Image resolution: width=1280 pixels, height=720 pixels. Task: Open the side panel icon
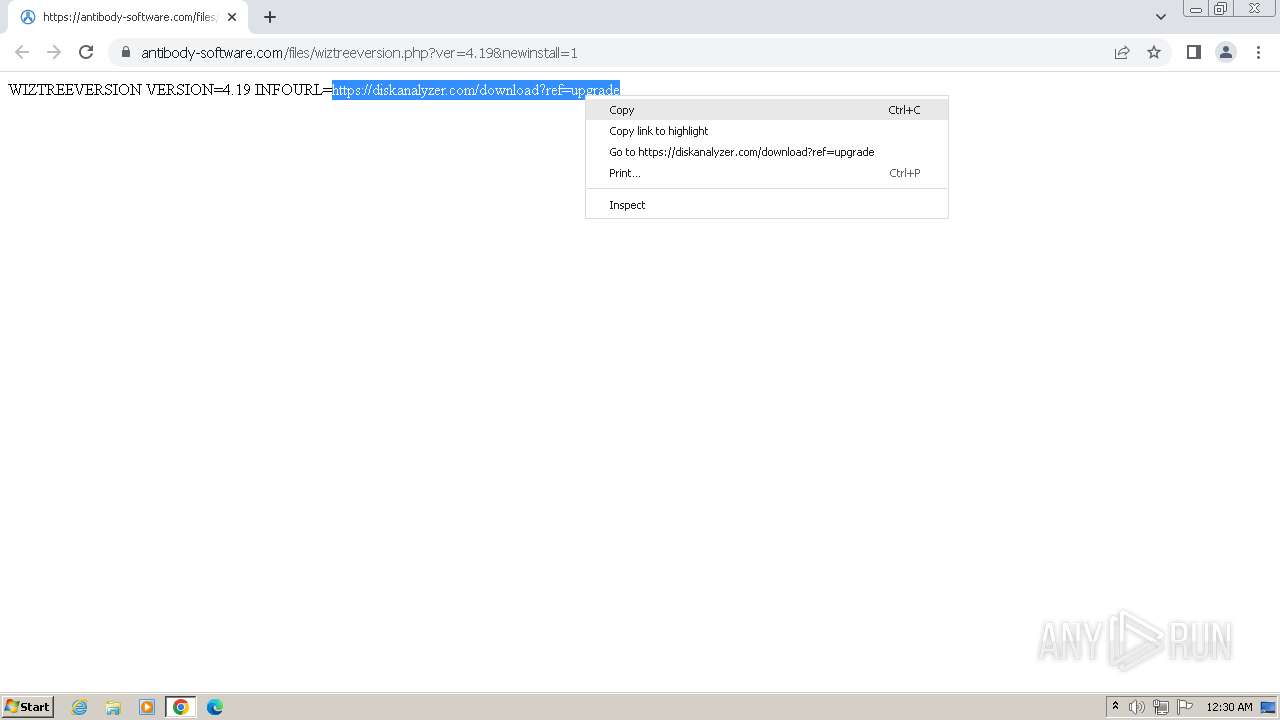point(1193,52)
